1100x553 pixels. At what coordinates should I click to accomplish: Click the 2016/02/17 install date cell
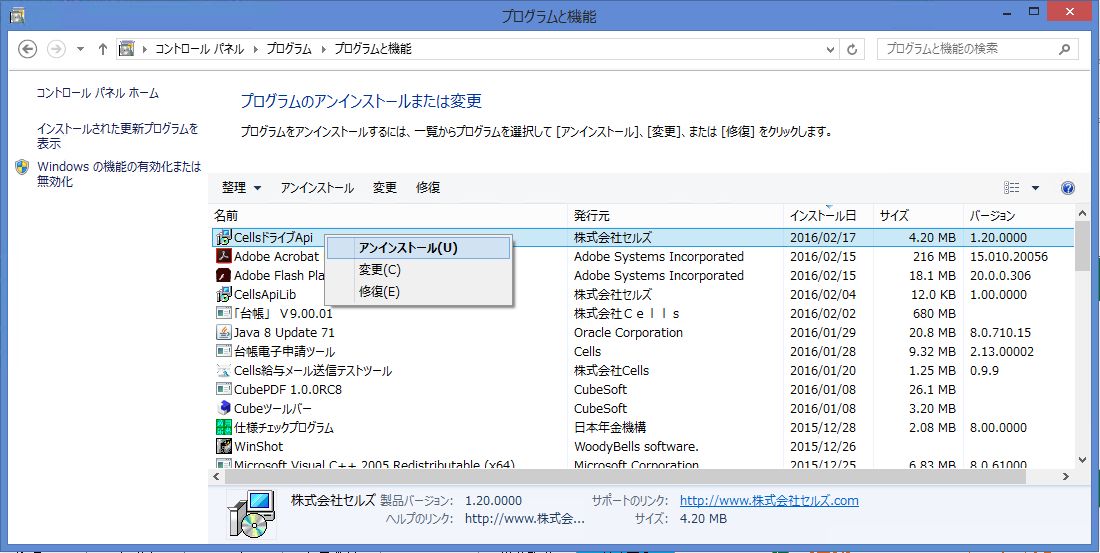(x=823, y=238)
